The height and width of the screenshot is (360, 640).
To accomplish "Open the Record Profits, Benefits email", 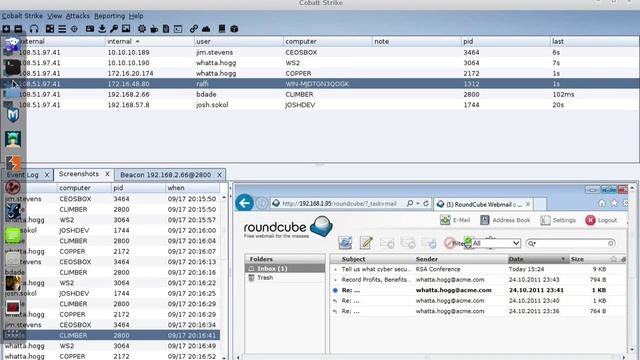I will click(x=478, y=280).
